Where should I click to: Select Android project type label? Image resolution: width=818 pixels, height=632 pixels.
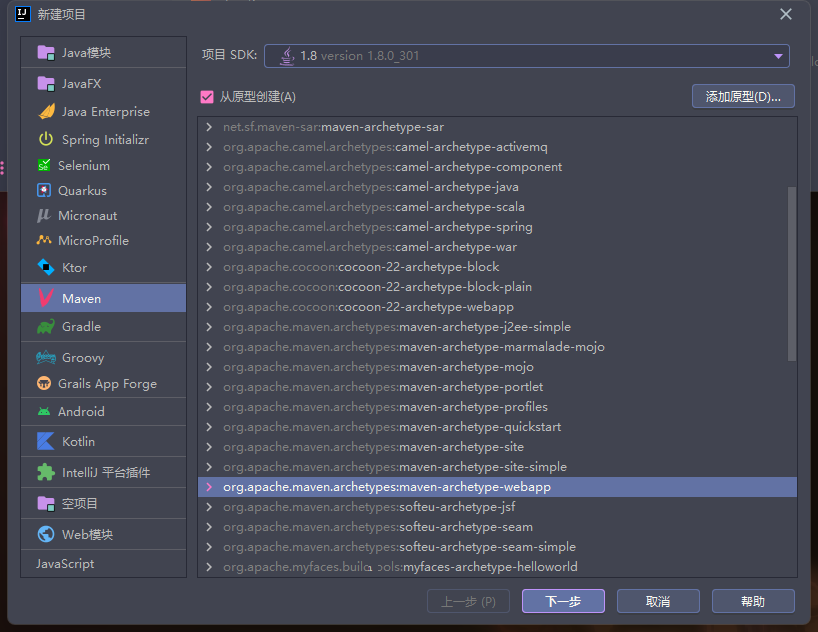(81, 412)
